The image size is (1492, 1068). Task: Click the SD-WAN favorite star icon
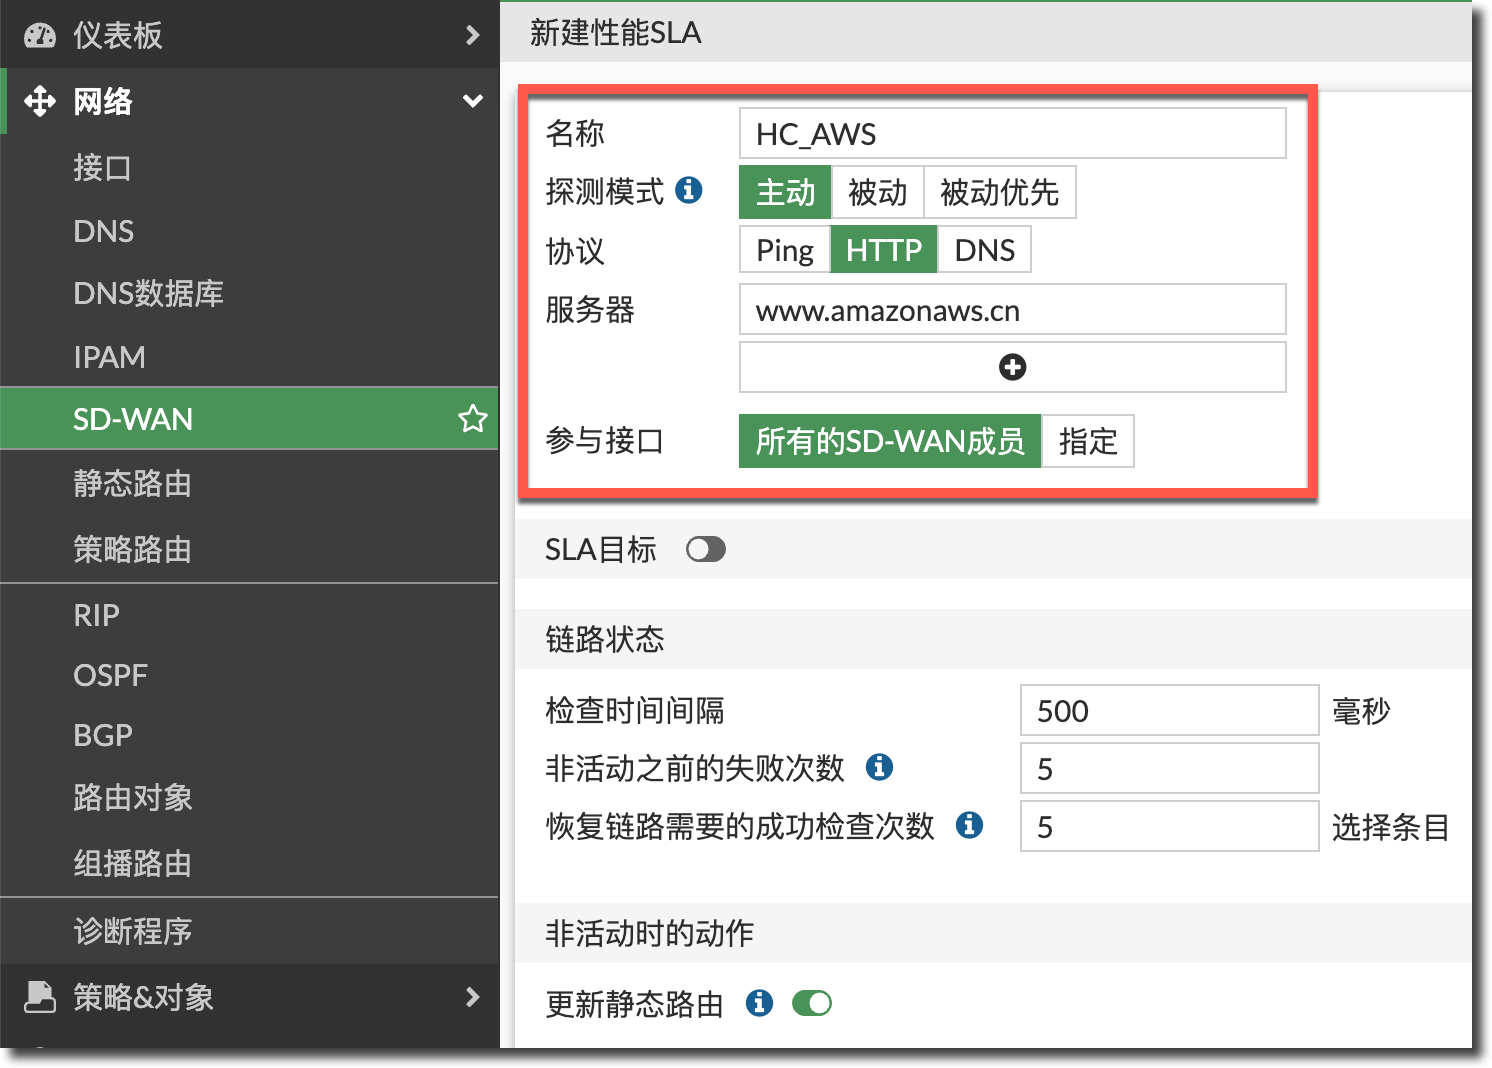coord(472,418)
